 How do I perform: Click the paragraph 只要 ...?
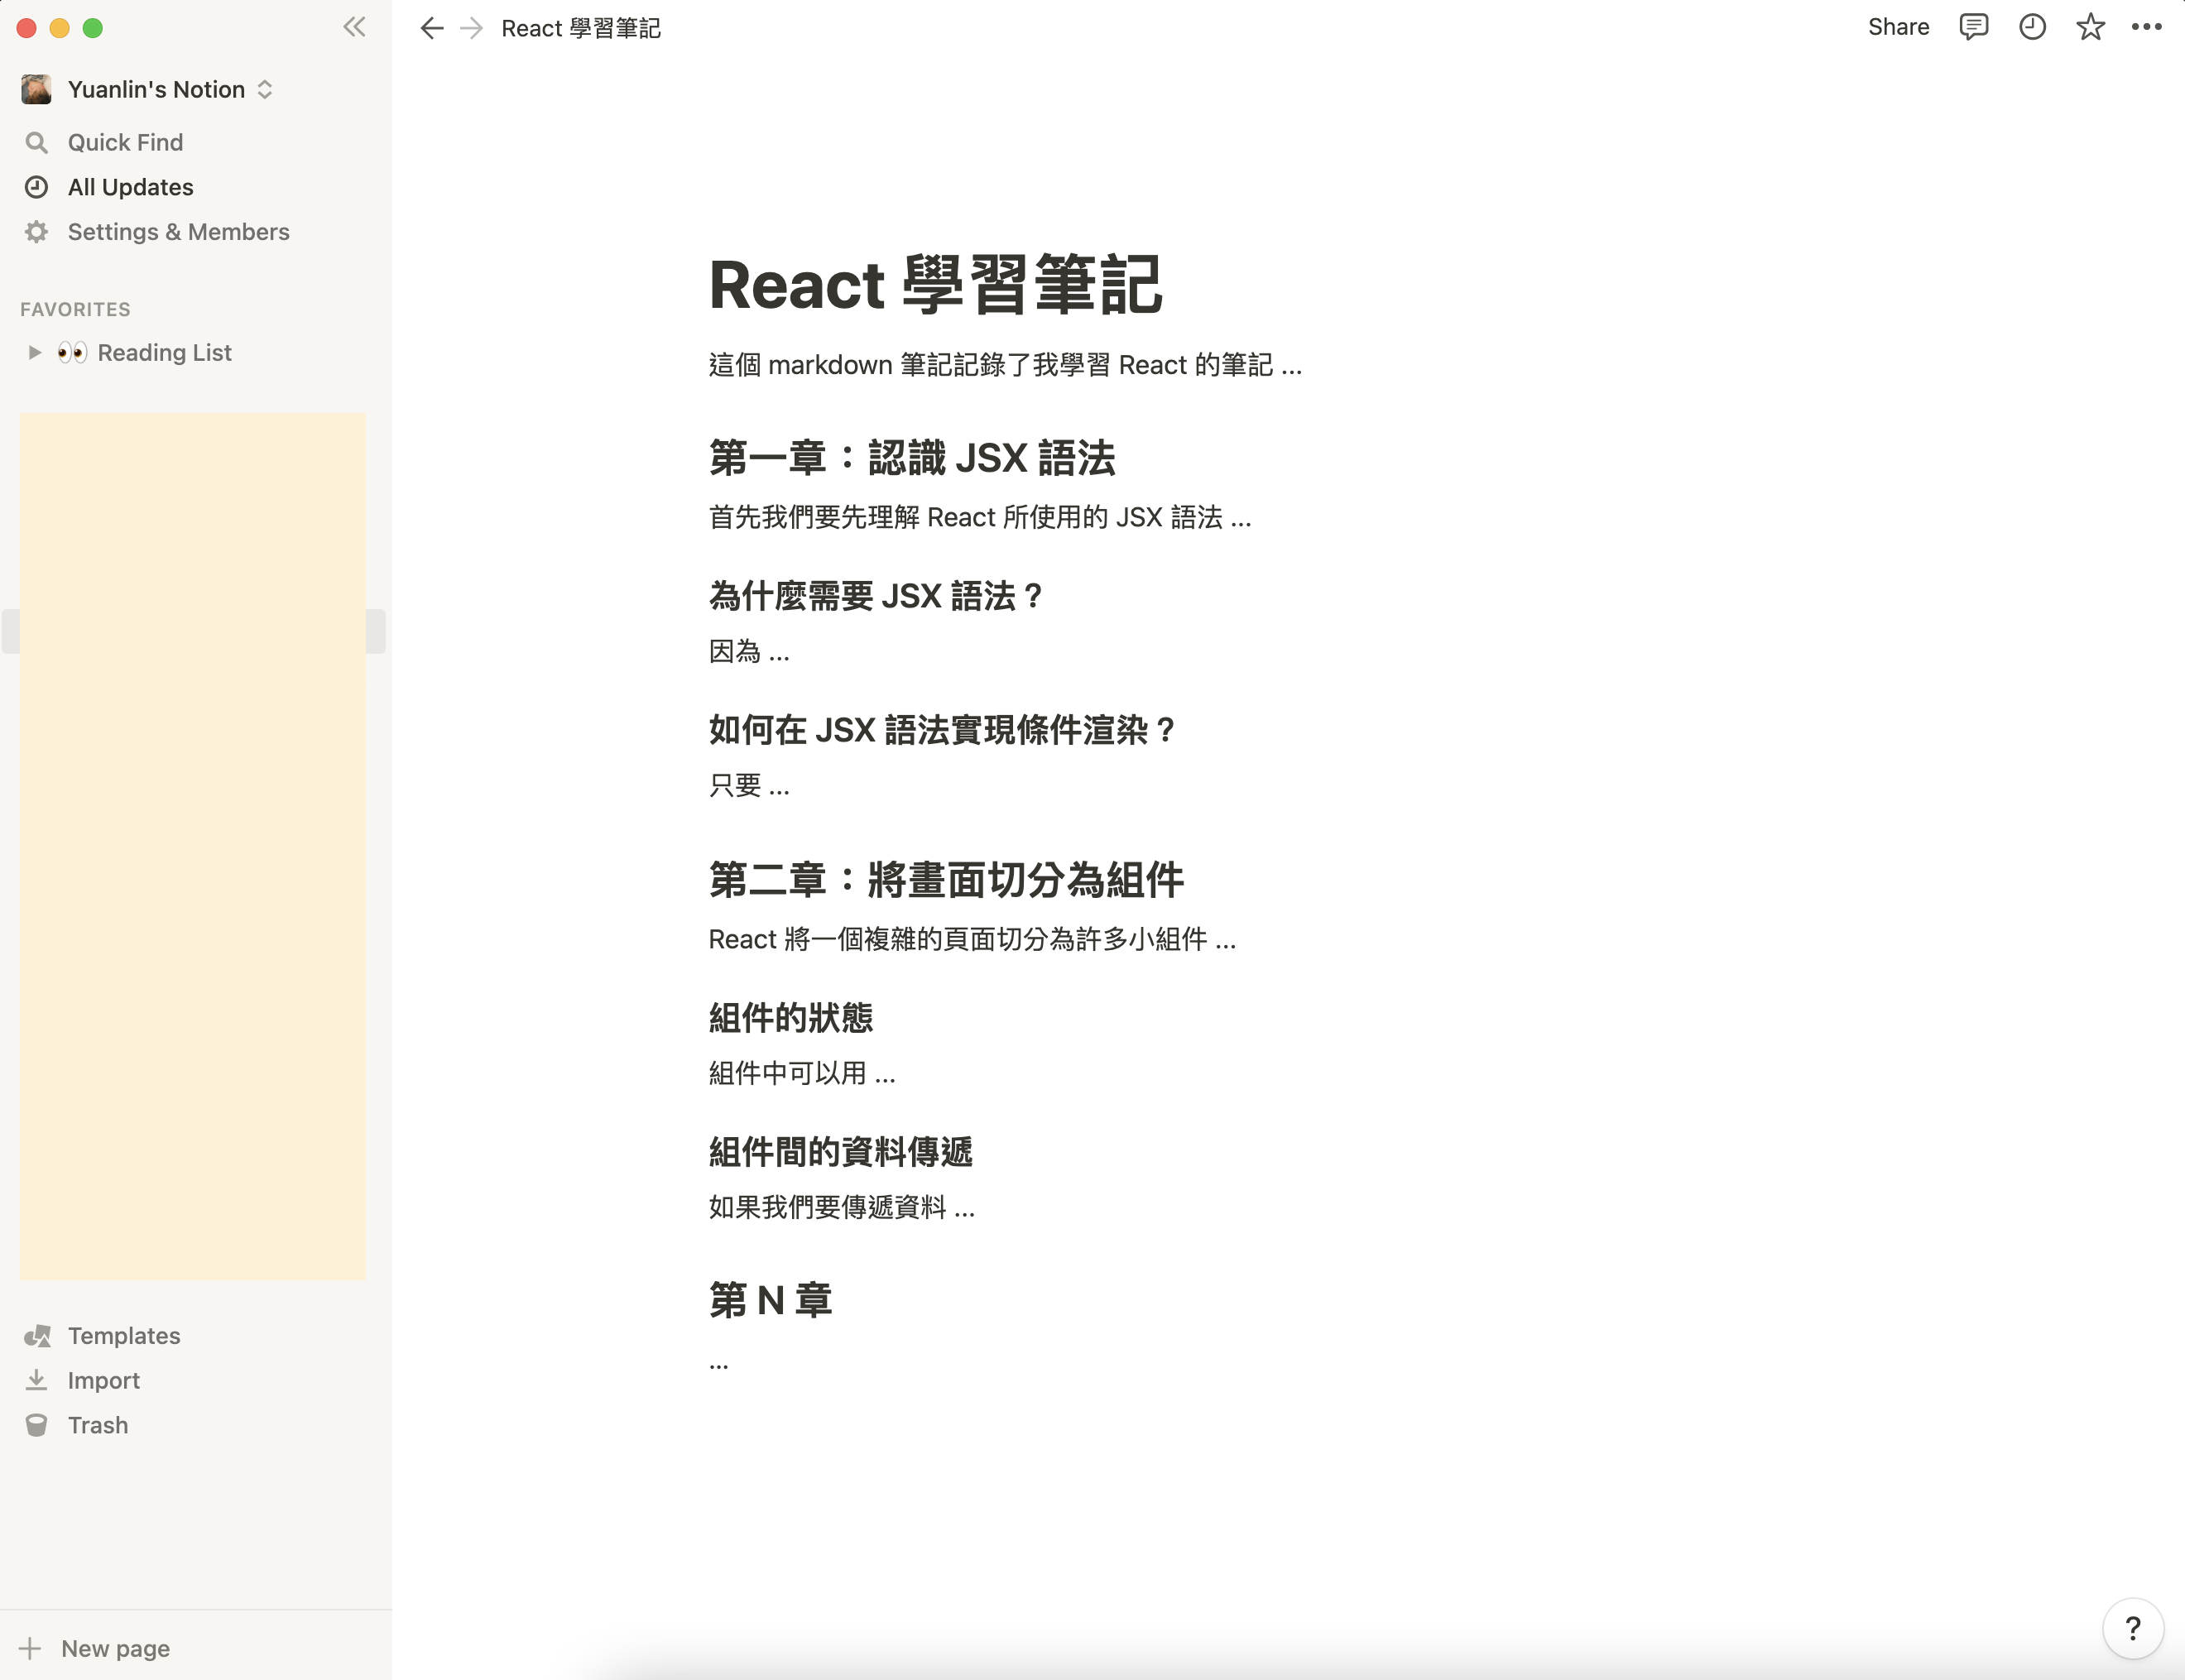coord(749,785)
